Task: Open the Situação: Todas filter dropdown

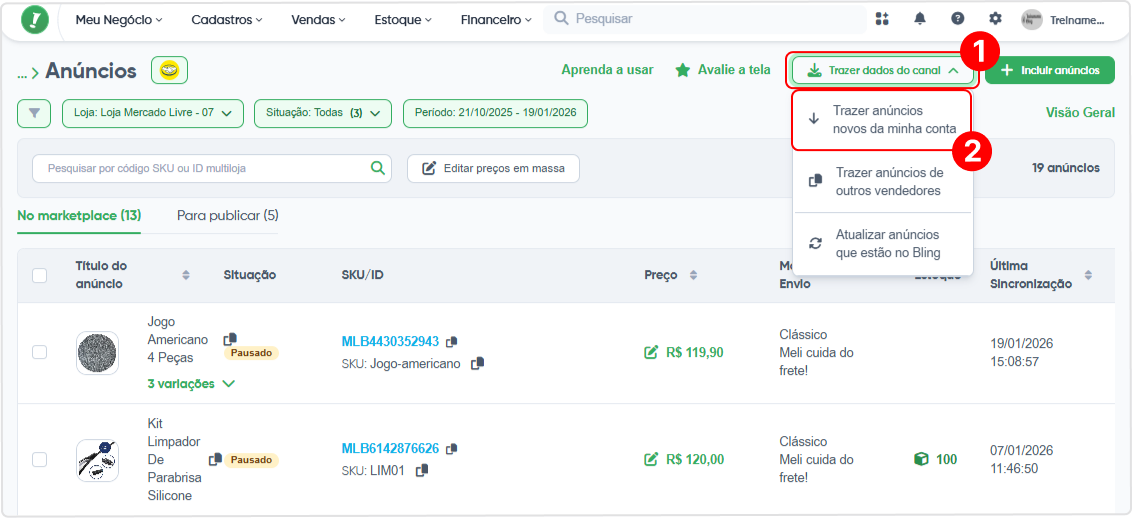Action: coord(323,113)
